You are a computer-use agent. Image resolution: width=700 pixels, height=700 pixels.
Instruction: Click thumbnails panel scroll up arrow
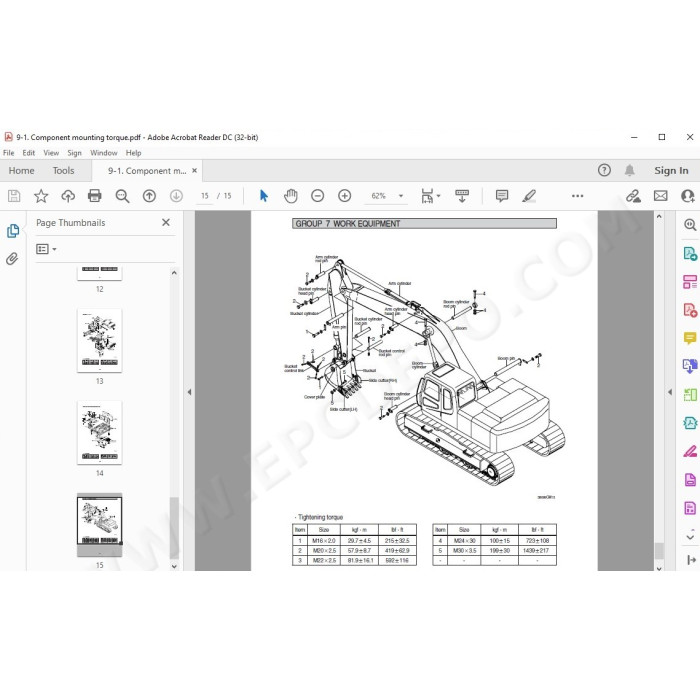coord(174,272)
